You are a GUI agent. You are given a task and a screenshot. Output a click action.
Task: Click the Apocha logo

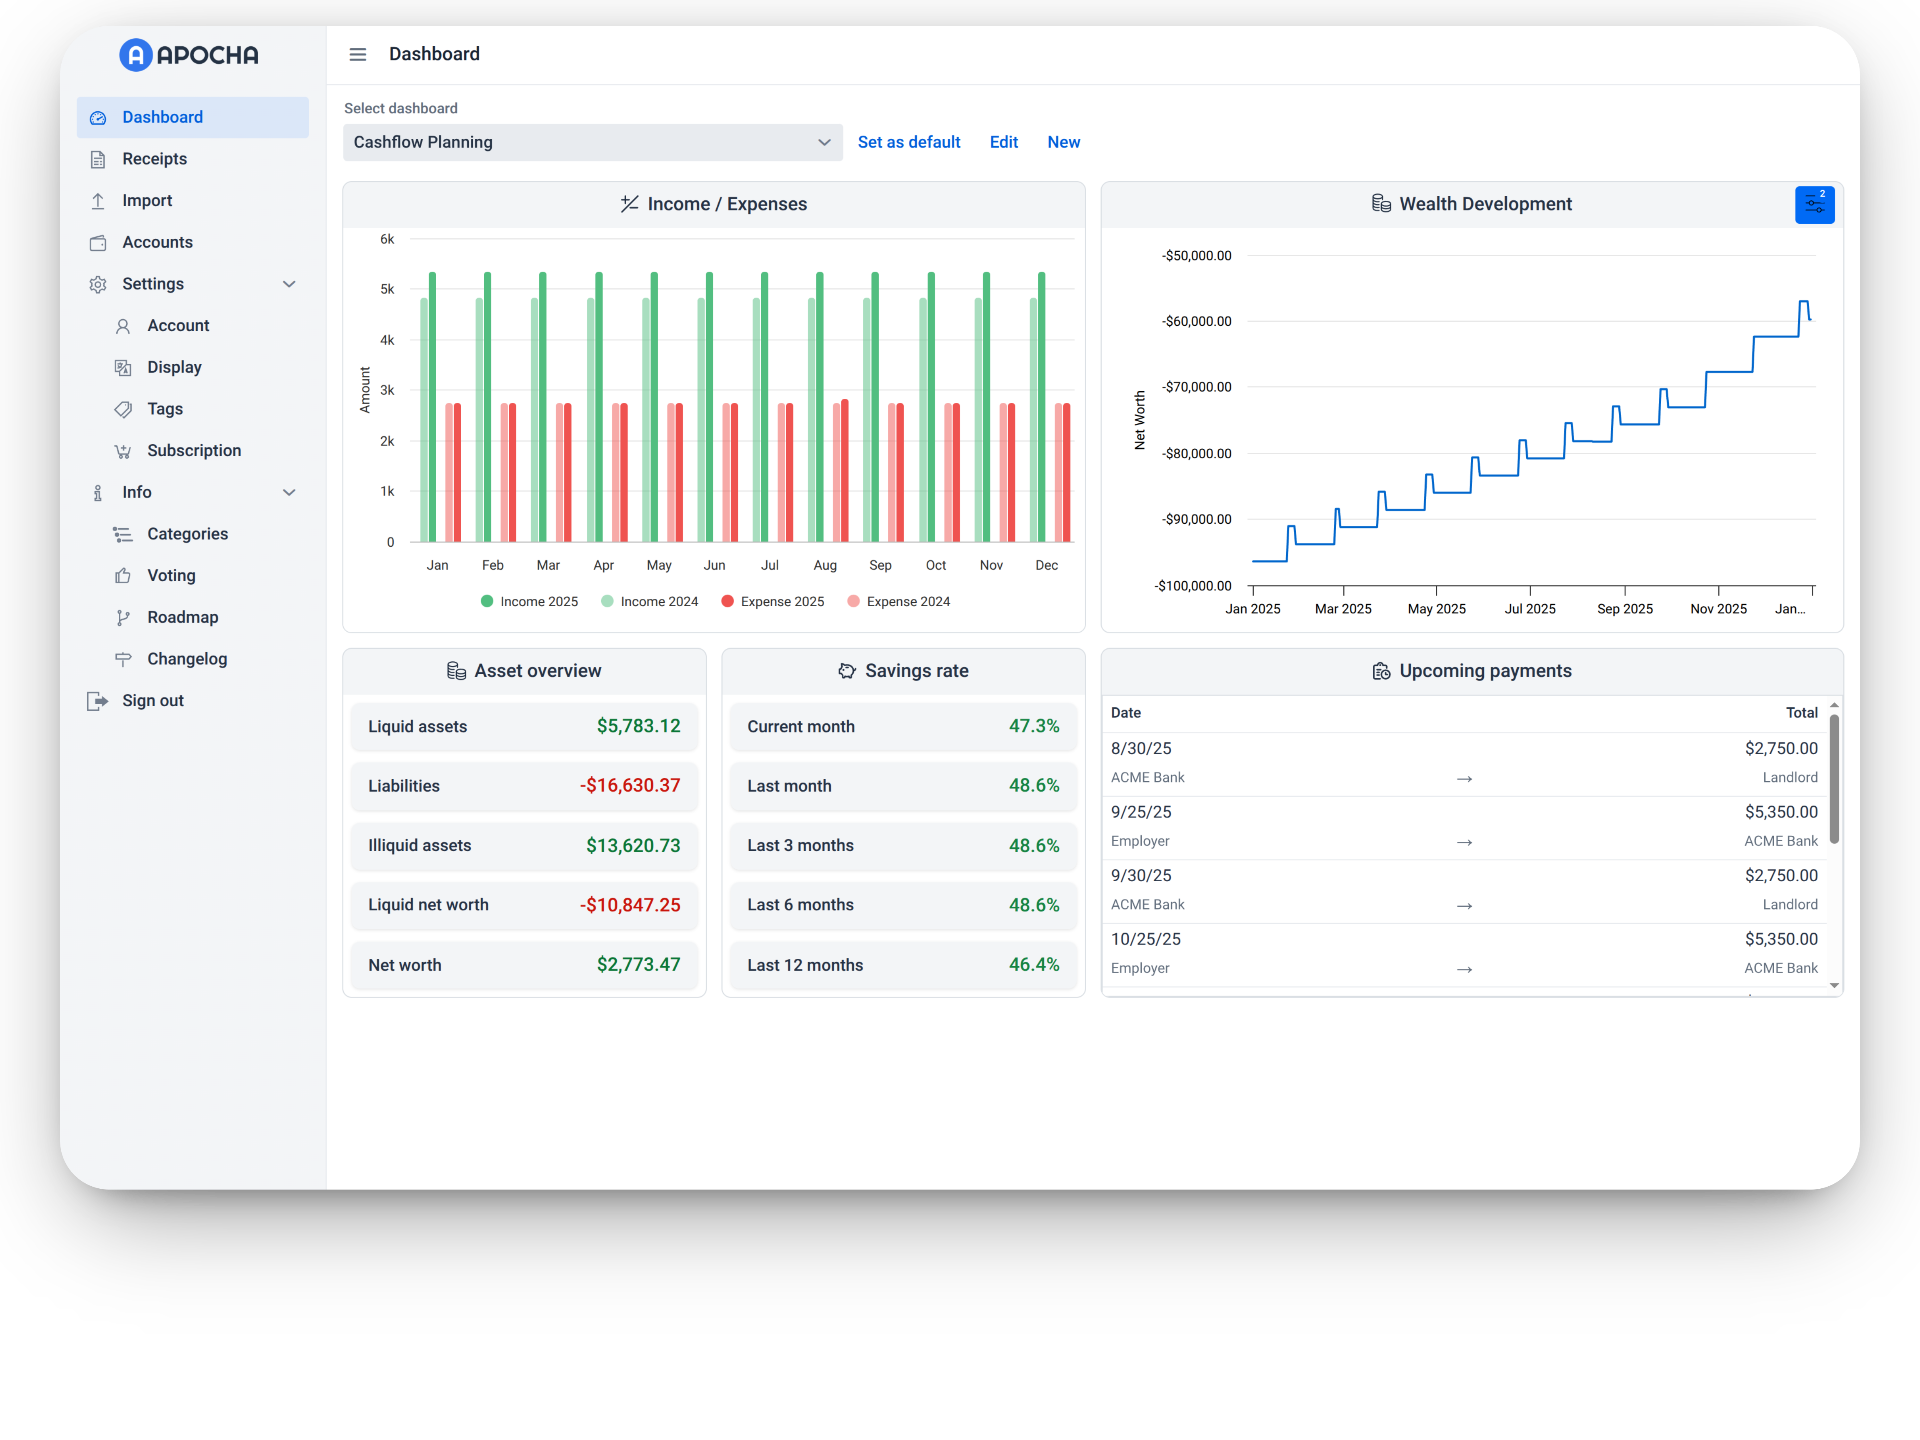coord(189,55)
